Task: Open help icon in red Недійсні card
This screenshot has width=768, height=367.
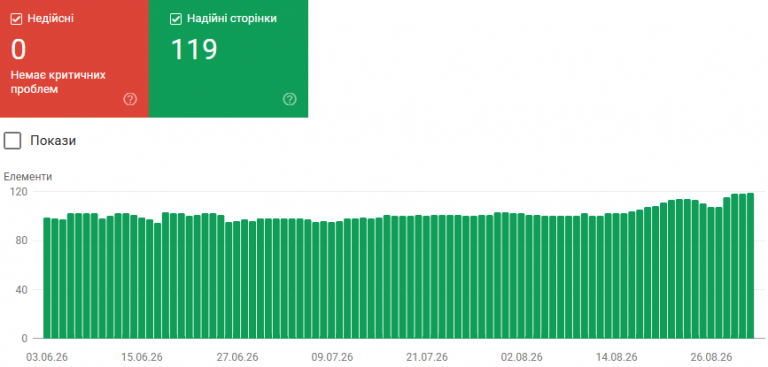Action: 130,99
